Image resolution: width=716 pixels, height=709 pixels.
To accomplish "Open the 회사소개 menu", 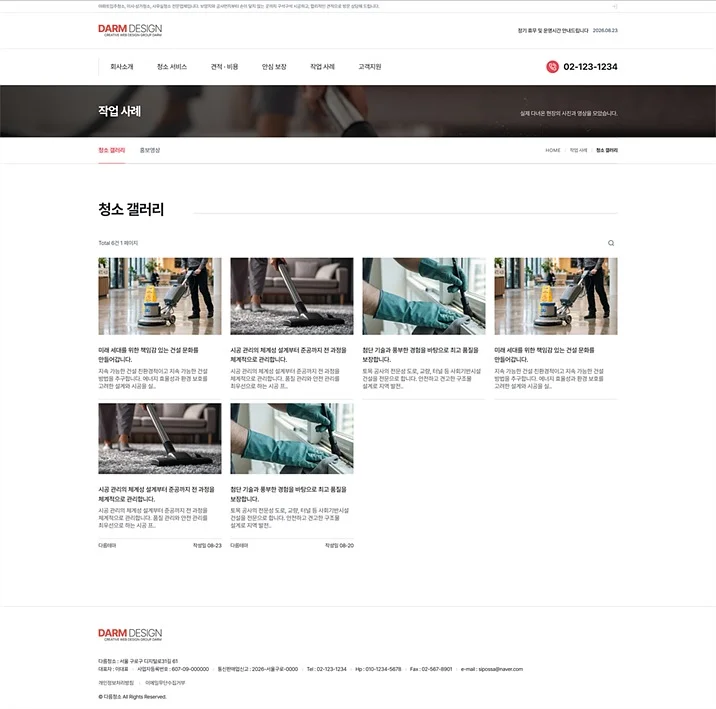I will click(122, 67).
